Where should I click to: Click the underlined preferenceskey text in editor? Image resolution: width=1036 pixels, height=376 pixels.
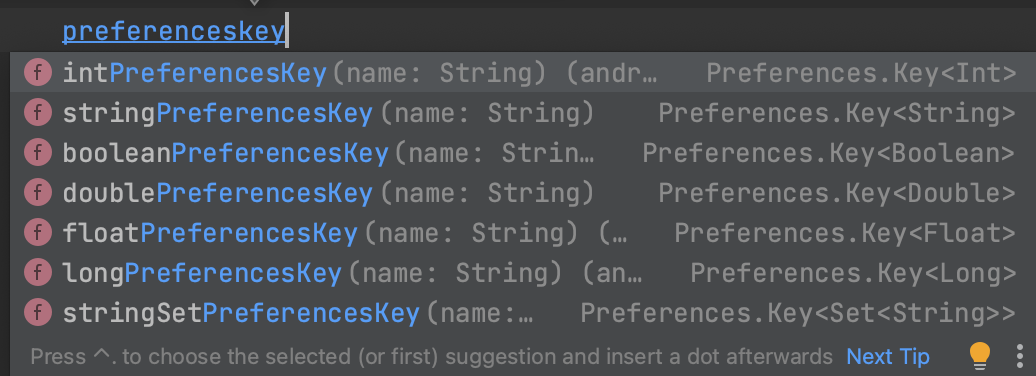[173, 32]
